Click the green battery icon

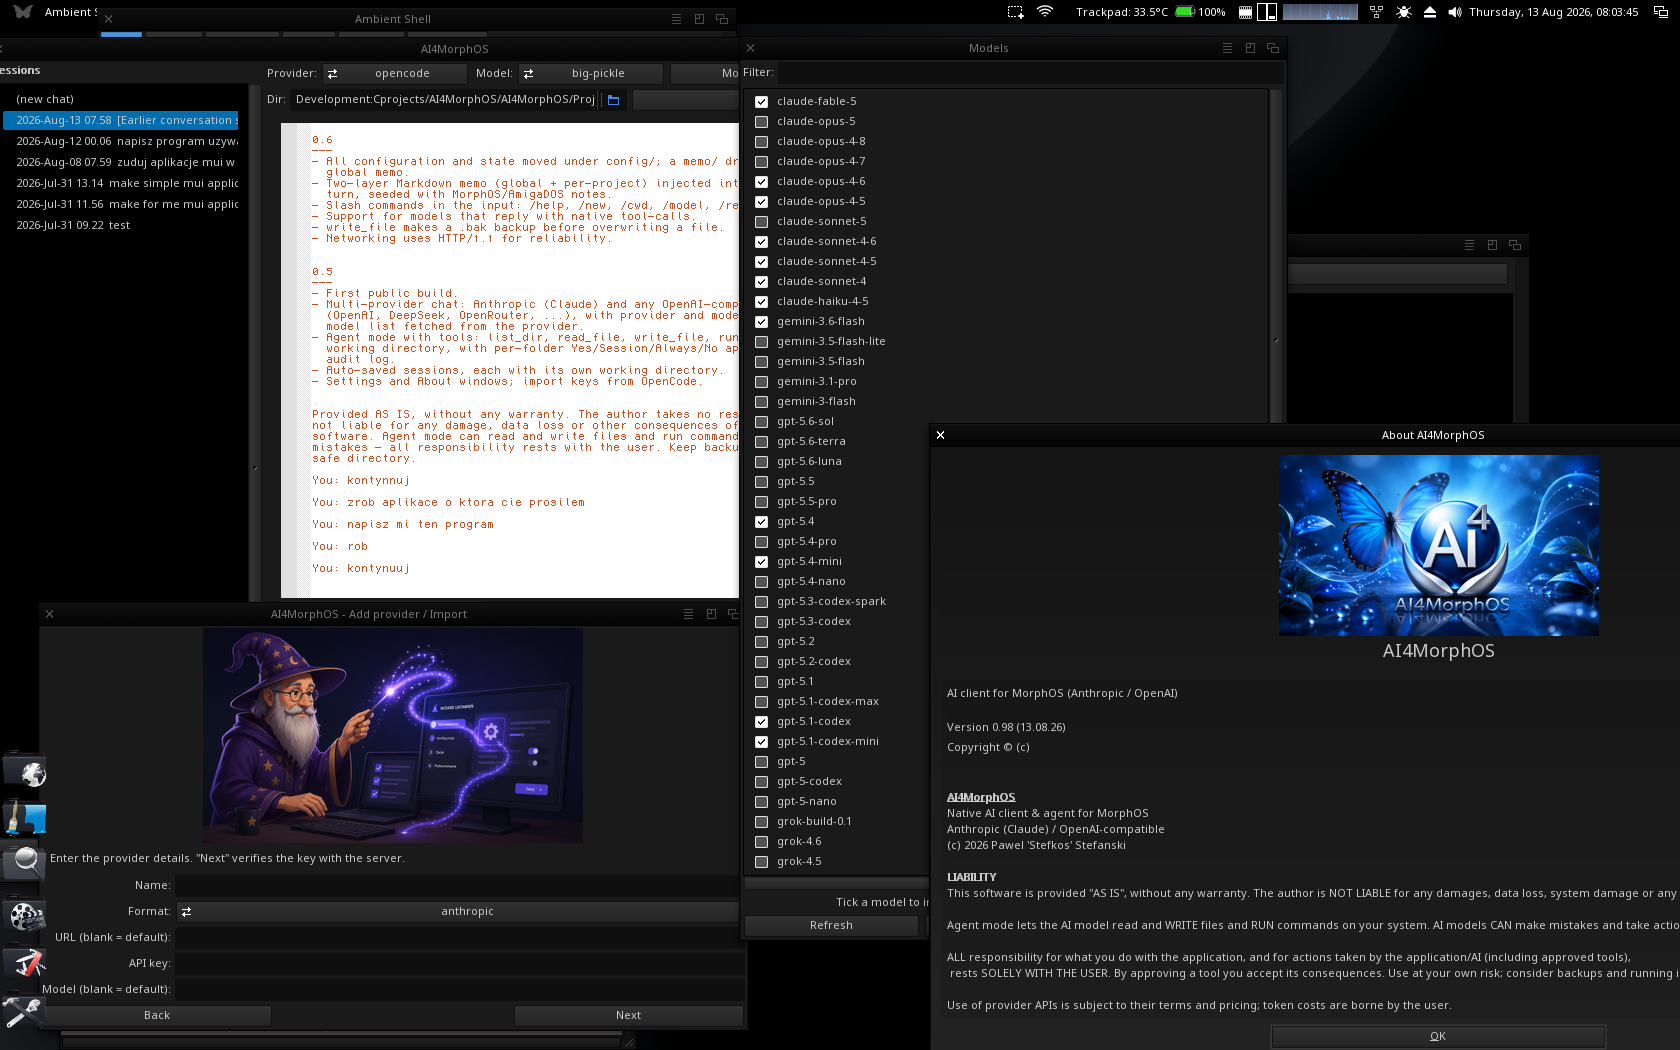[1185, 12]
